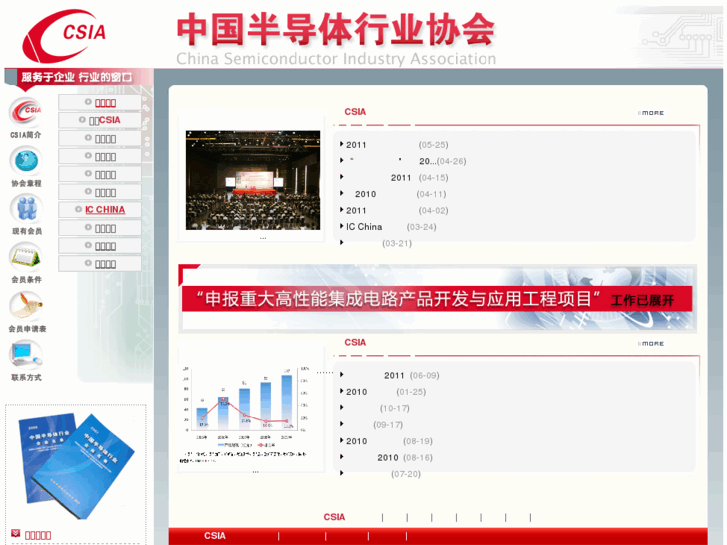This screenshot has width=727, height=545.
Task: Open the 联系方式 computer icon
Action: (26, 355)
